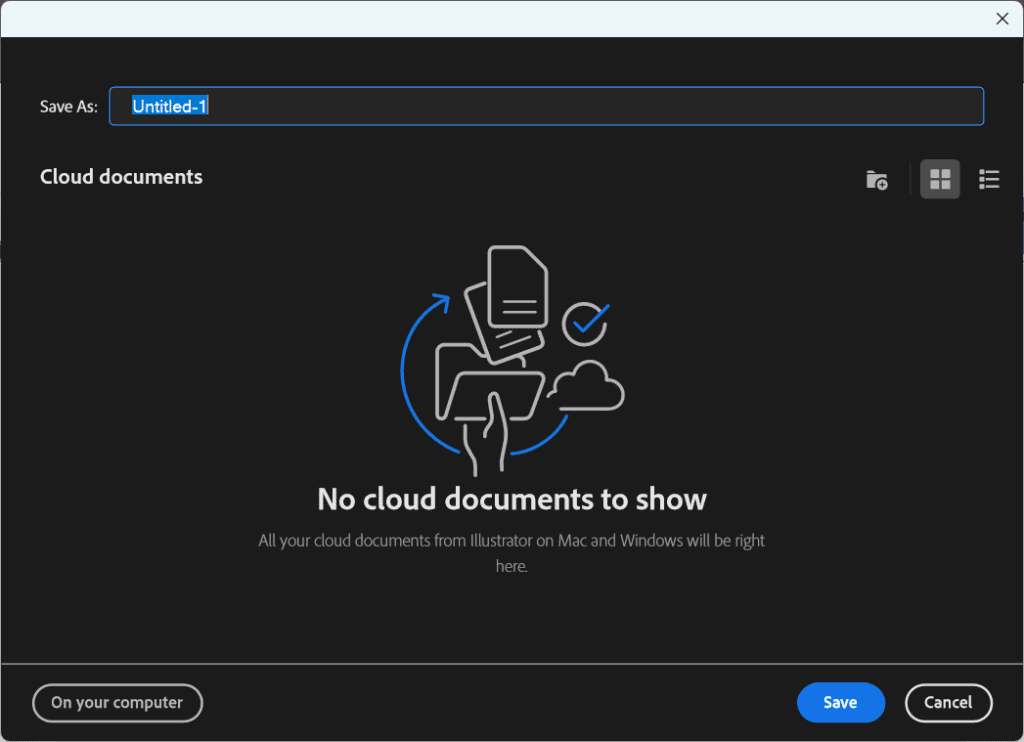1024x742 pixels.
Task: Click the Save As label
Action: point(69,106)
